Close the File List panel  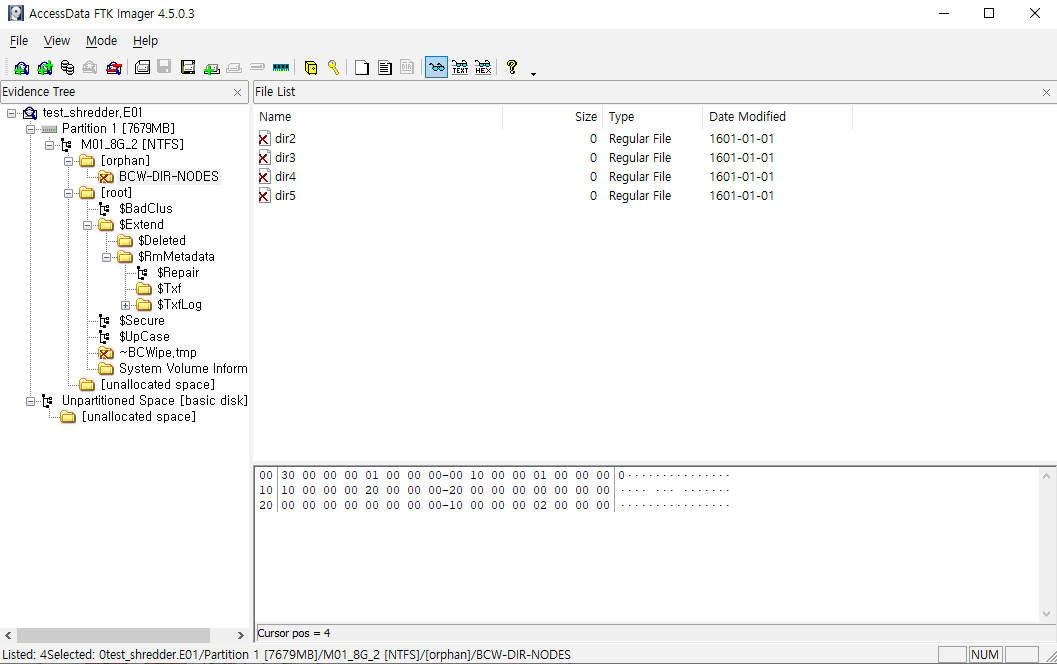pos(1046,92)
